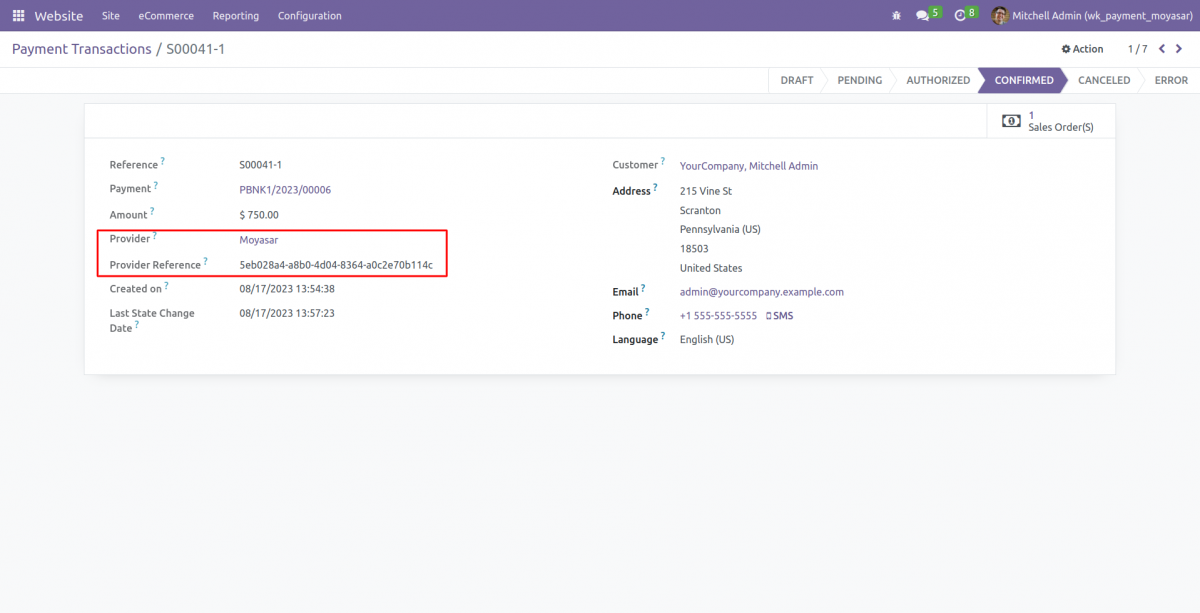Open activities clock showing 8 pending
Screen dimensions: 1200x613
point(959,15)
